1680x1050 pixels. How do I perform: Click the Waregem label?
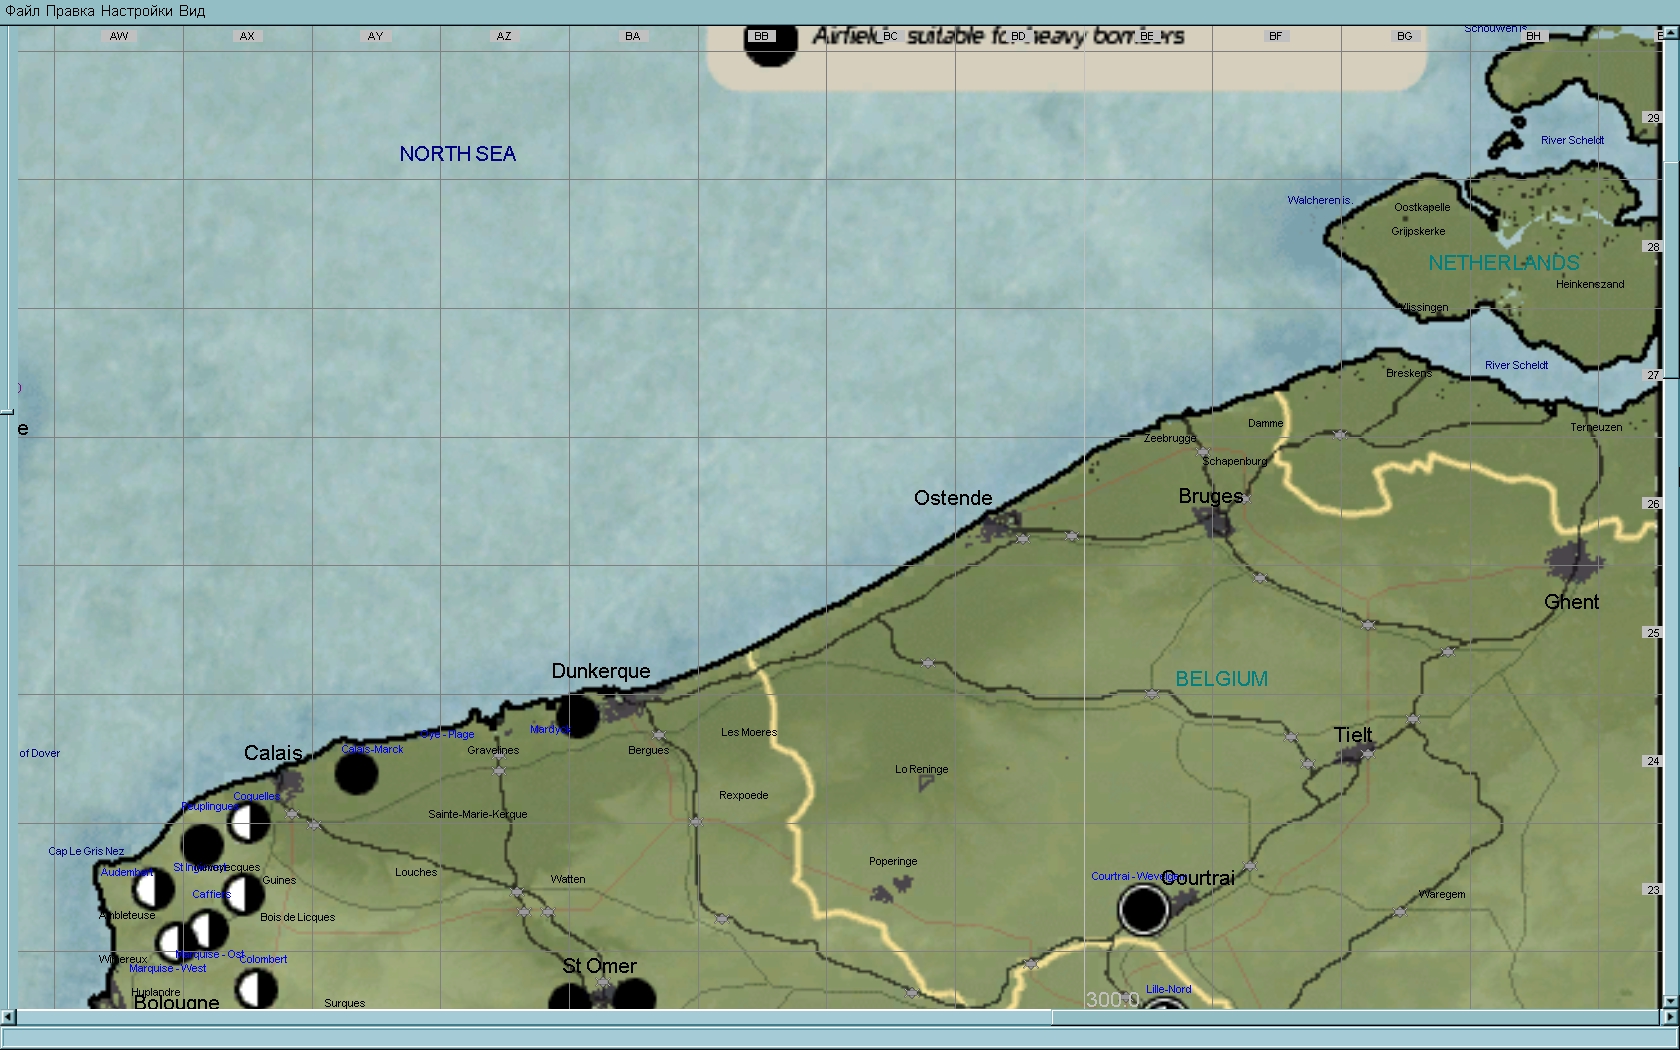1442,894
